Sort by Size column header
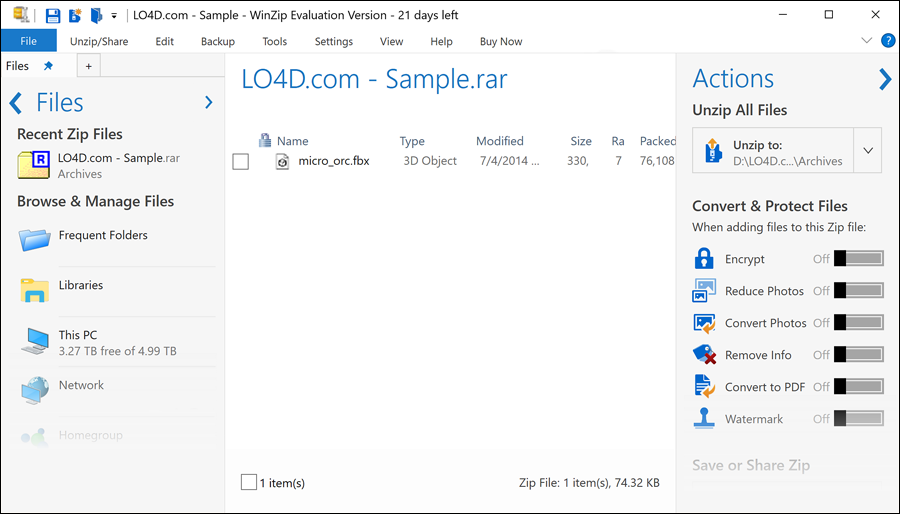 581,141
